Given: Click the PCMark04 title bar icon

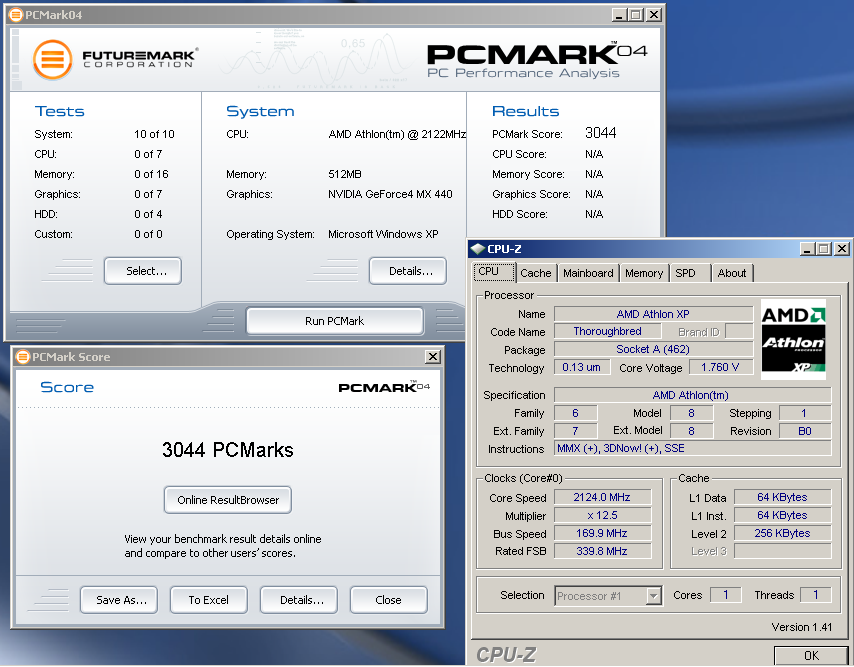Looking at the screenshot, I should point(16,15).
